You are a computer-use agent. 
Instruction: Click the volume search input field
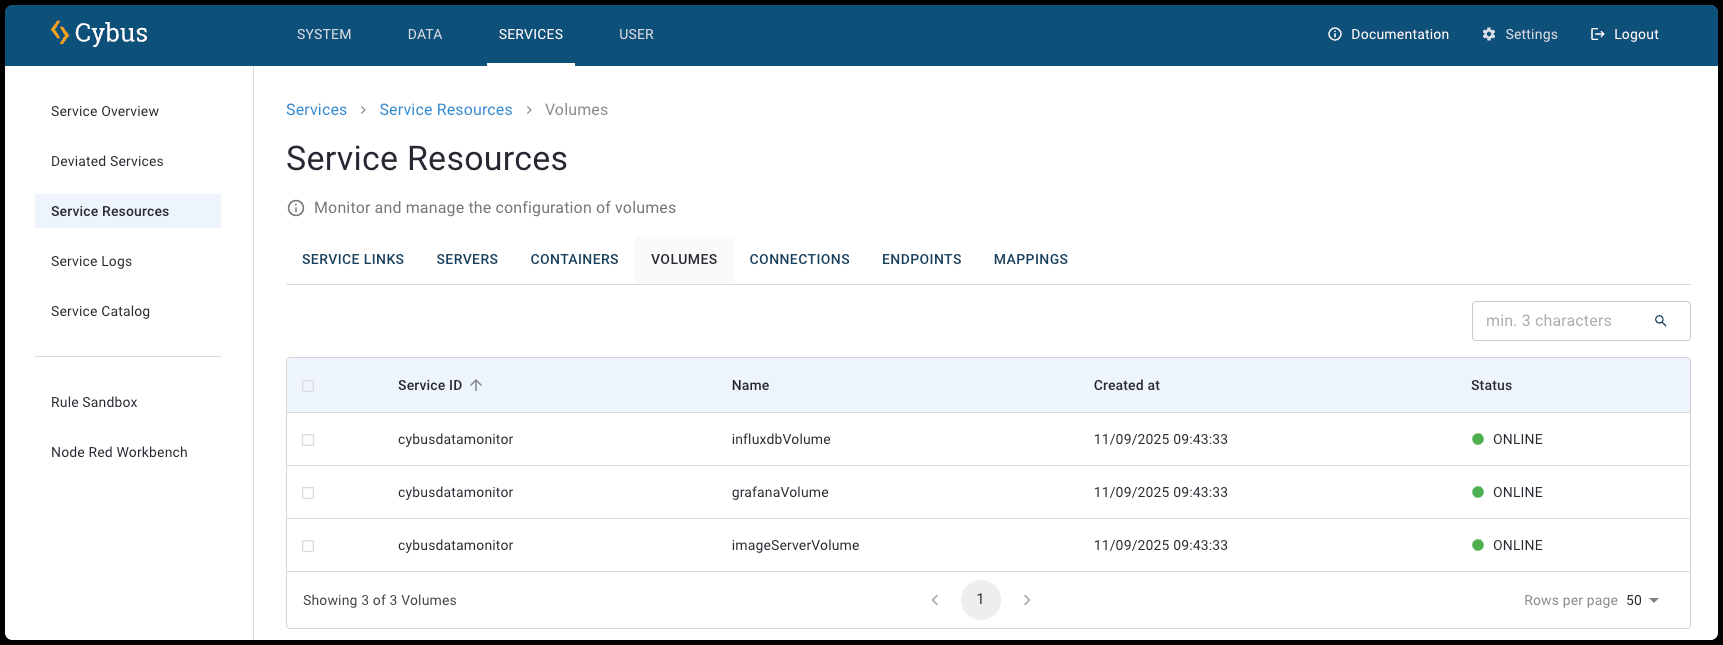pos(1560,321)
